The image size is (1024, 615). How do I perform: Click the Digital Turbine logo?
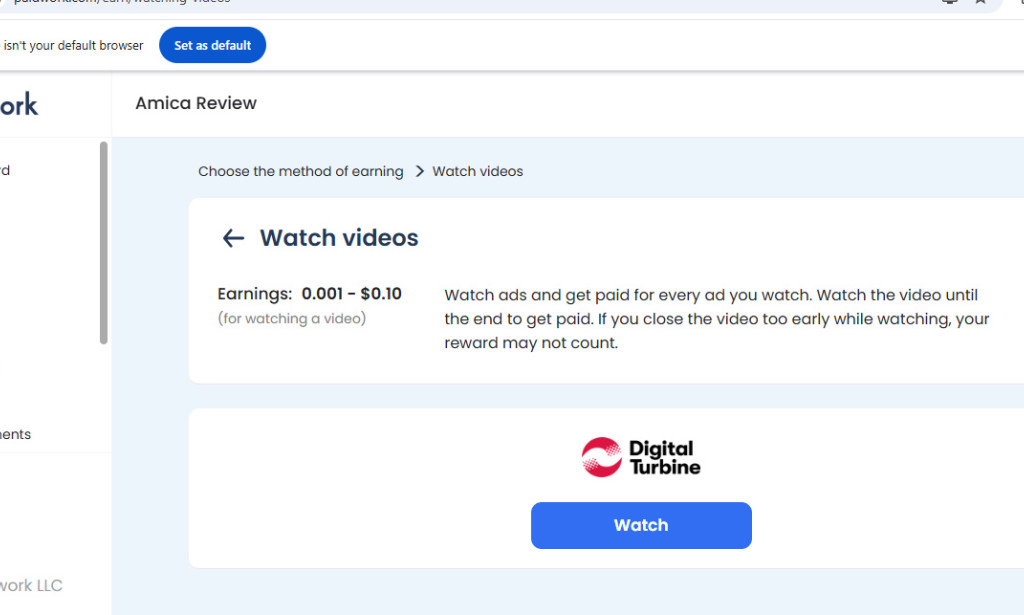pyautogui.click(x=640, y=456)
